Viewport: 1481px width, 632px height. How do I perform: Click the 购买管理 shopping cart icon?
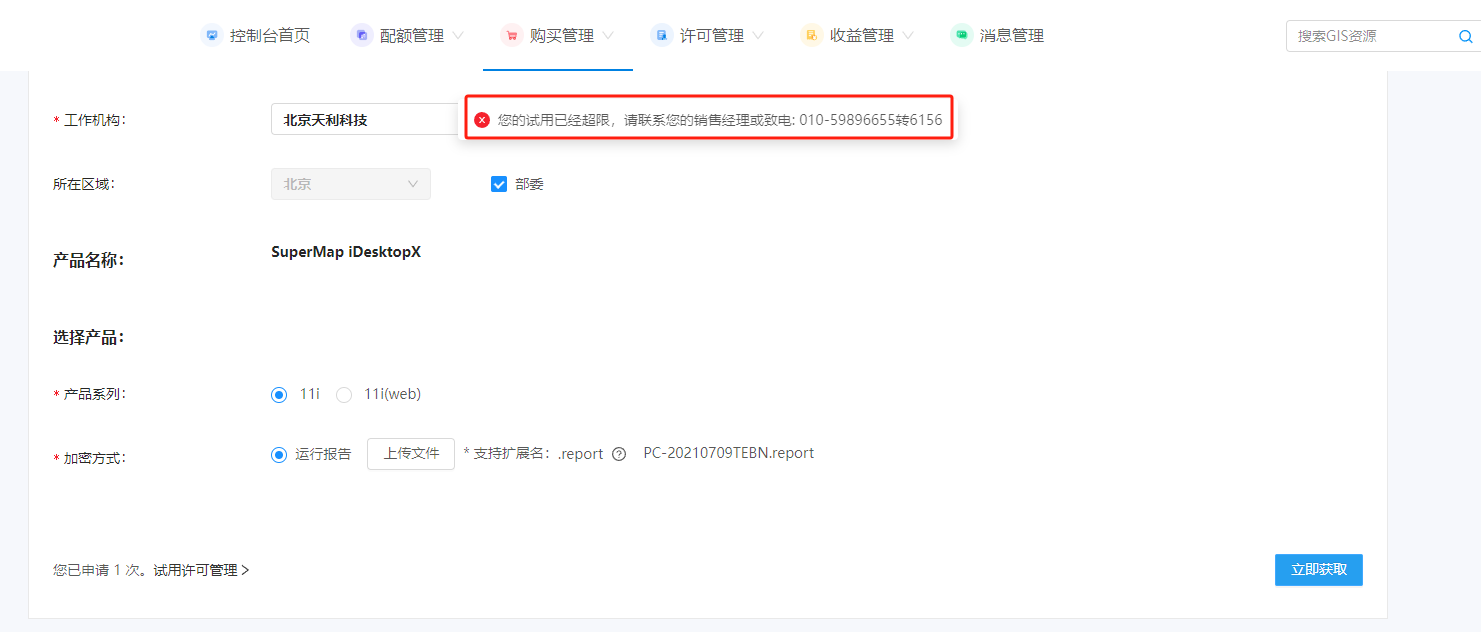point(511,36)
